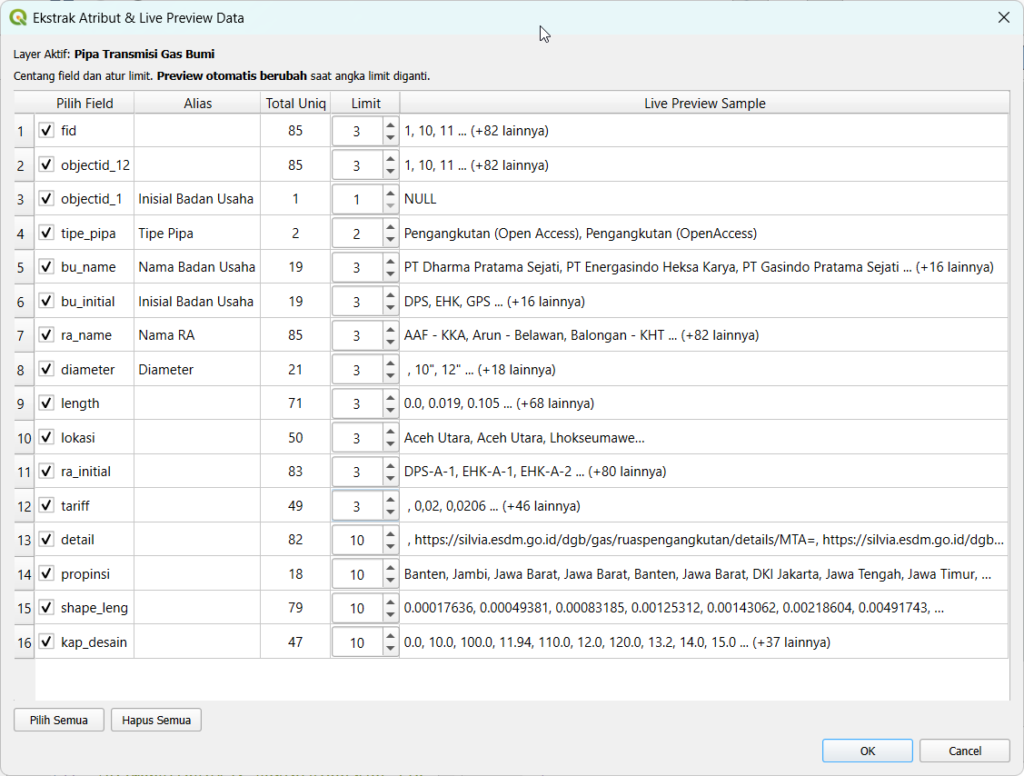Uncheck the fid field checkbox
The width and height of the screenshot is (1024, 776).
(x=46, y=131)
